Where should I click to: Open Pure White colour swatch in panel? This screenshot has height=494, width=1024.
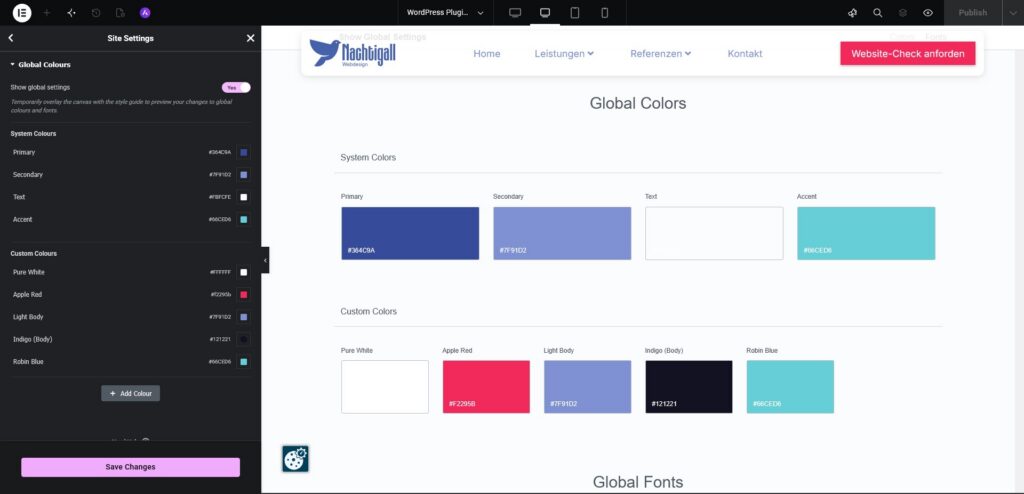click(244, 272)
